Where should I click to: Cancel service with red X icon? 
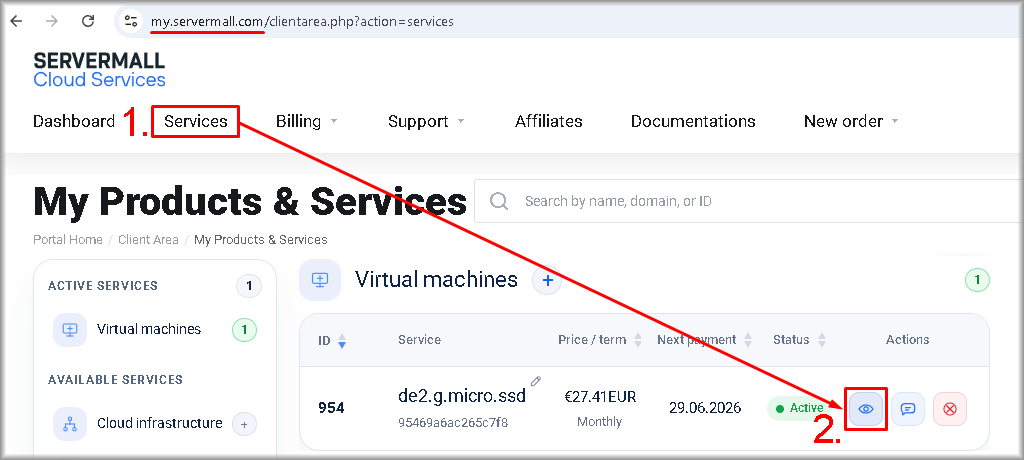pos(950,409)
